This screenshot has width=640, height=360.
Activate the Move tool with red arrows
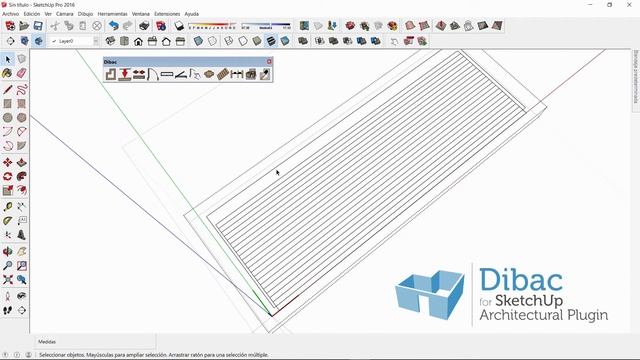pos(8,162)
